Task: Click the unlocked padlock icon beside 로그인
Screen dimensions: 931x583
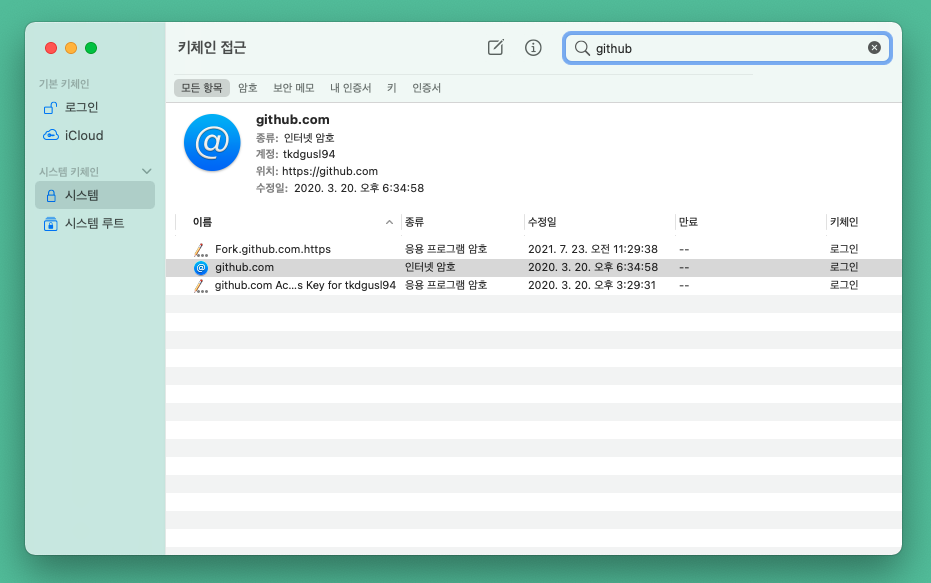Action: (50, 107)
